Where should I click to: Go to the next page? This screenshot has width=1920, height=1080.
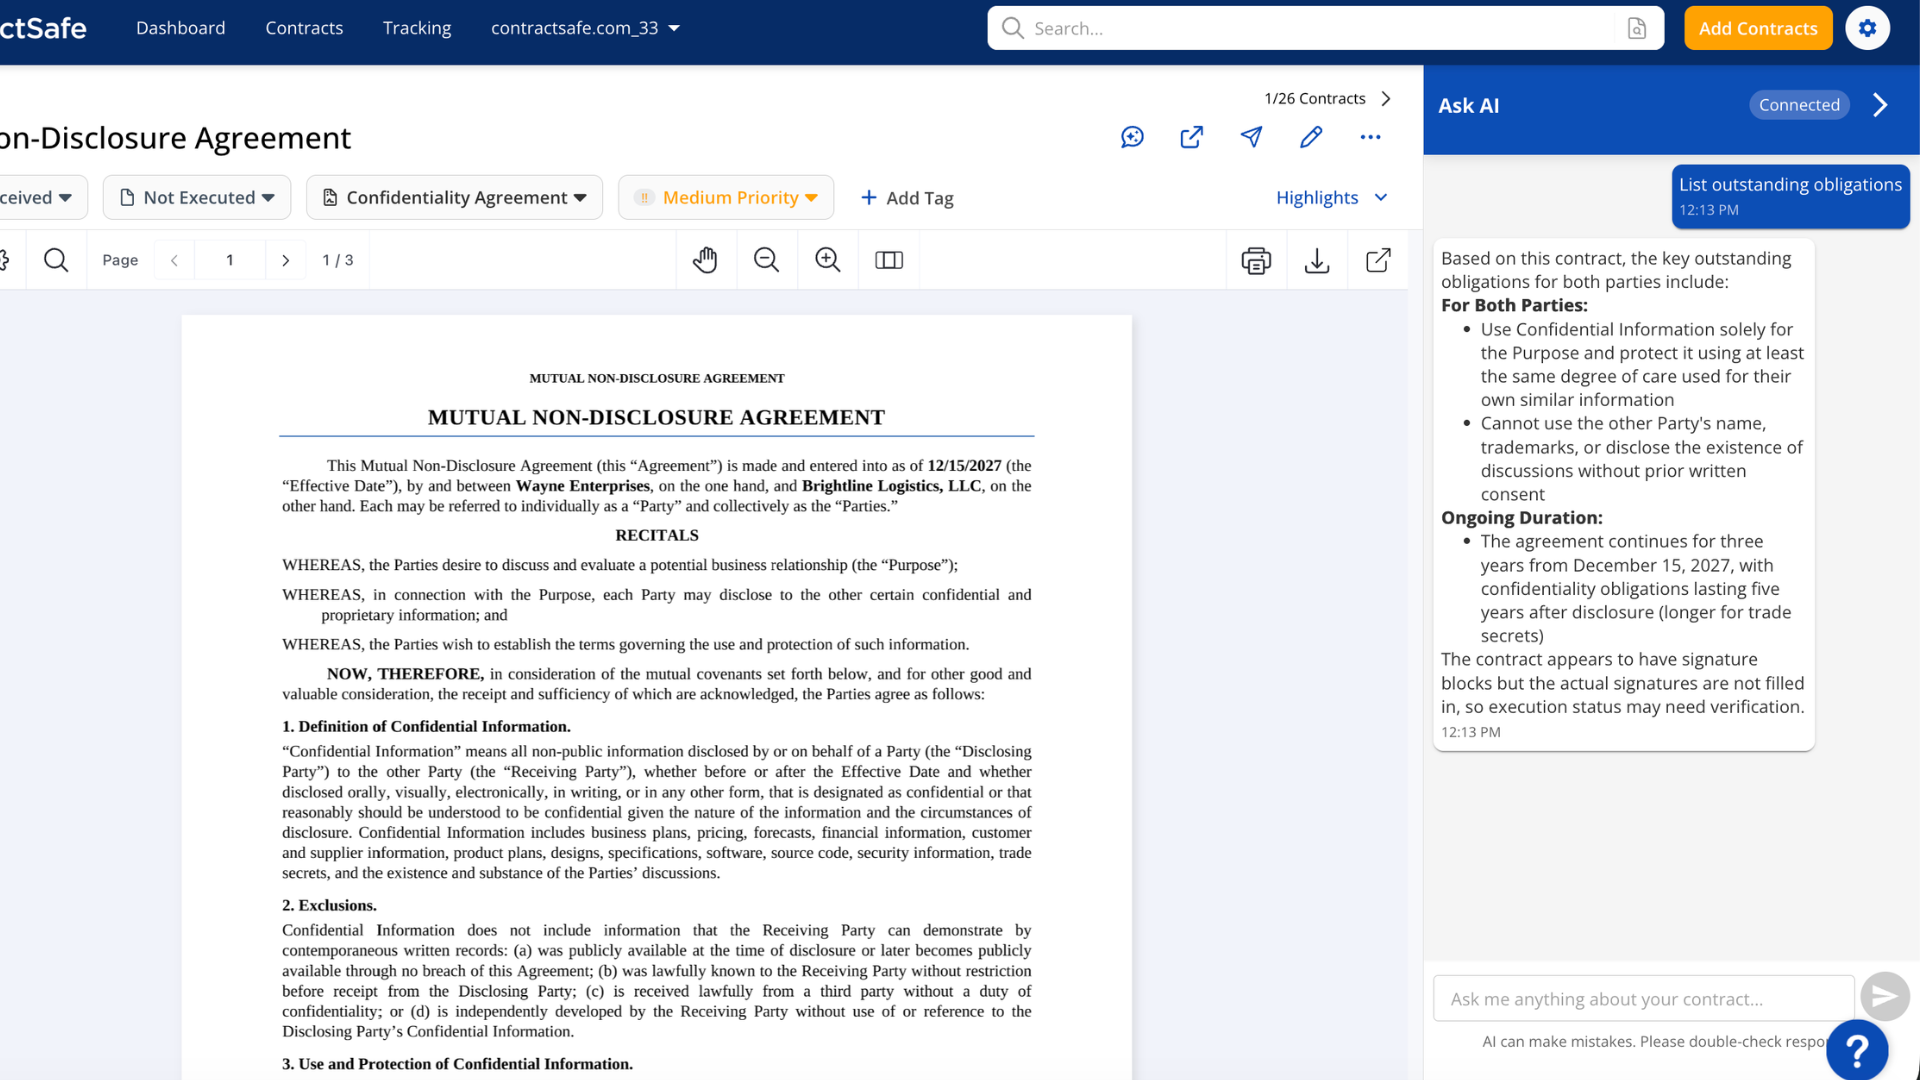tap(285, 260)
